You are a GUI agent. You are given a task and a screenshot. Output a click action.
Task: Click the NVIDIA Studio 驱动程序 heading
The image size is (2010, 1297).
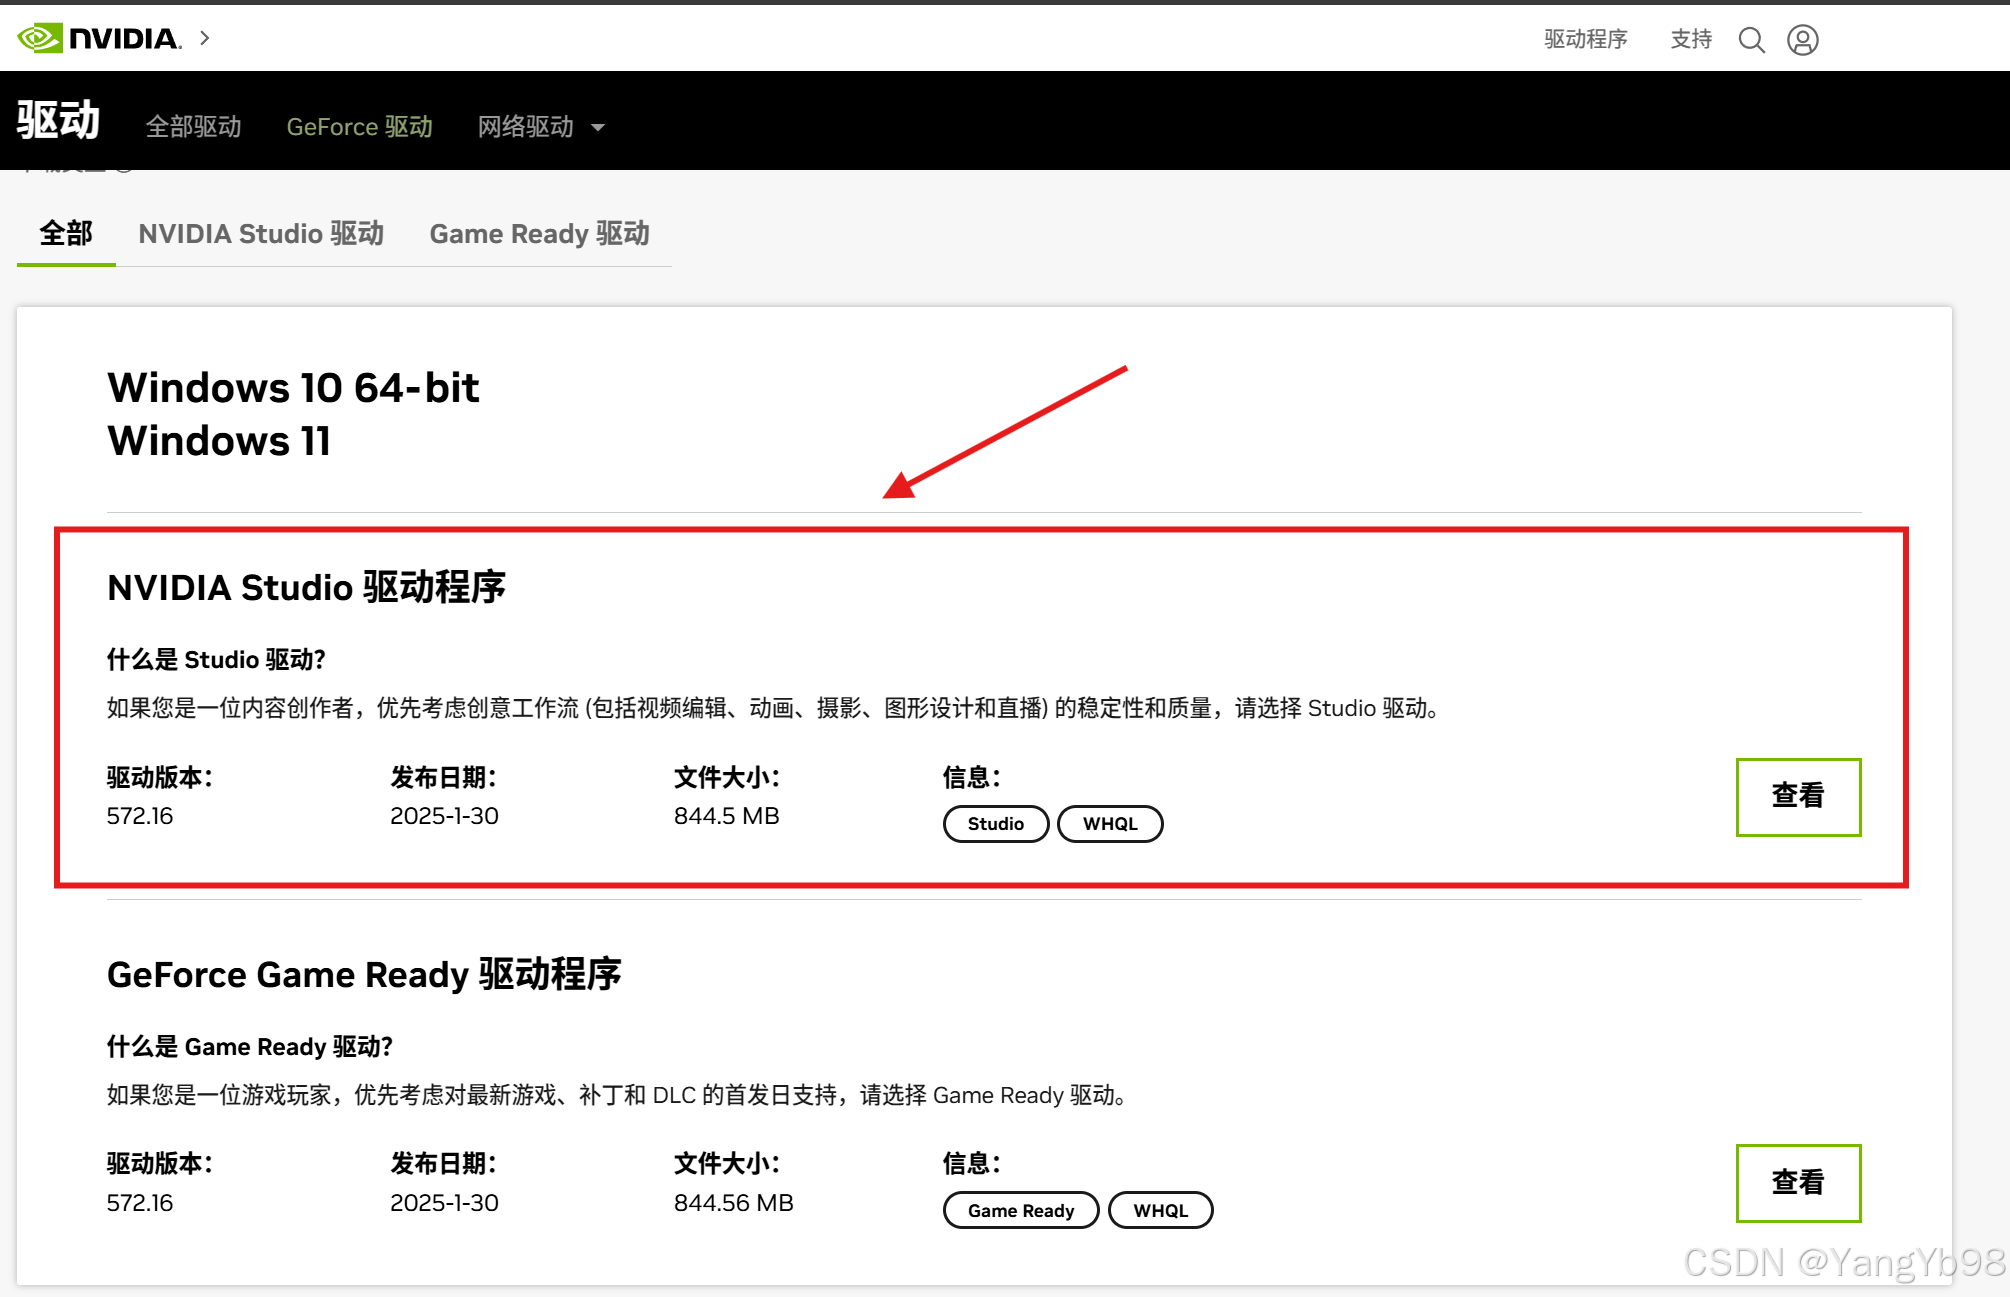307,587
